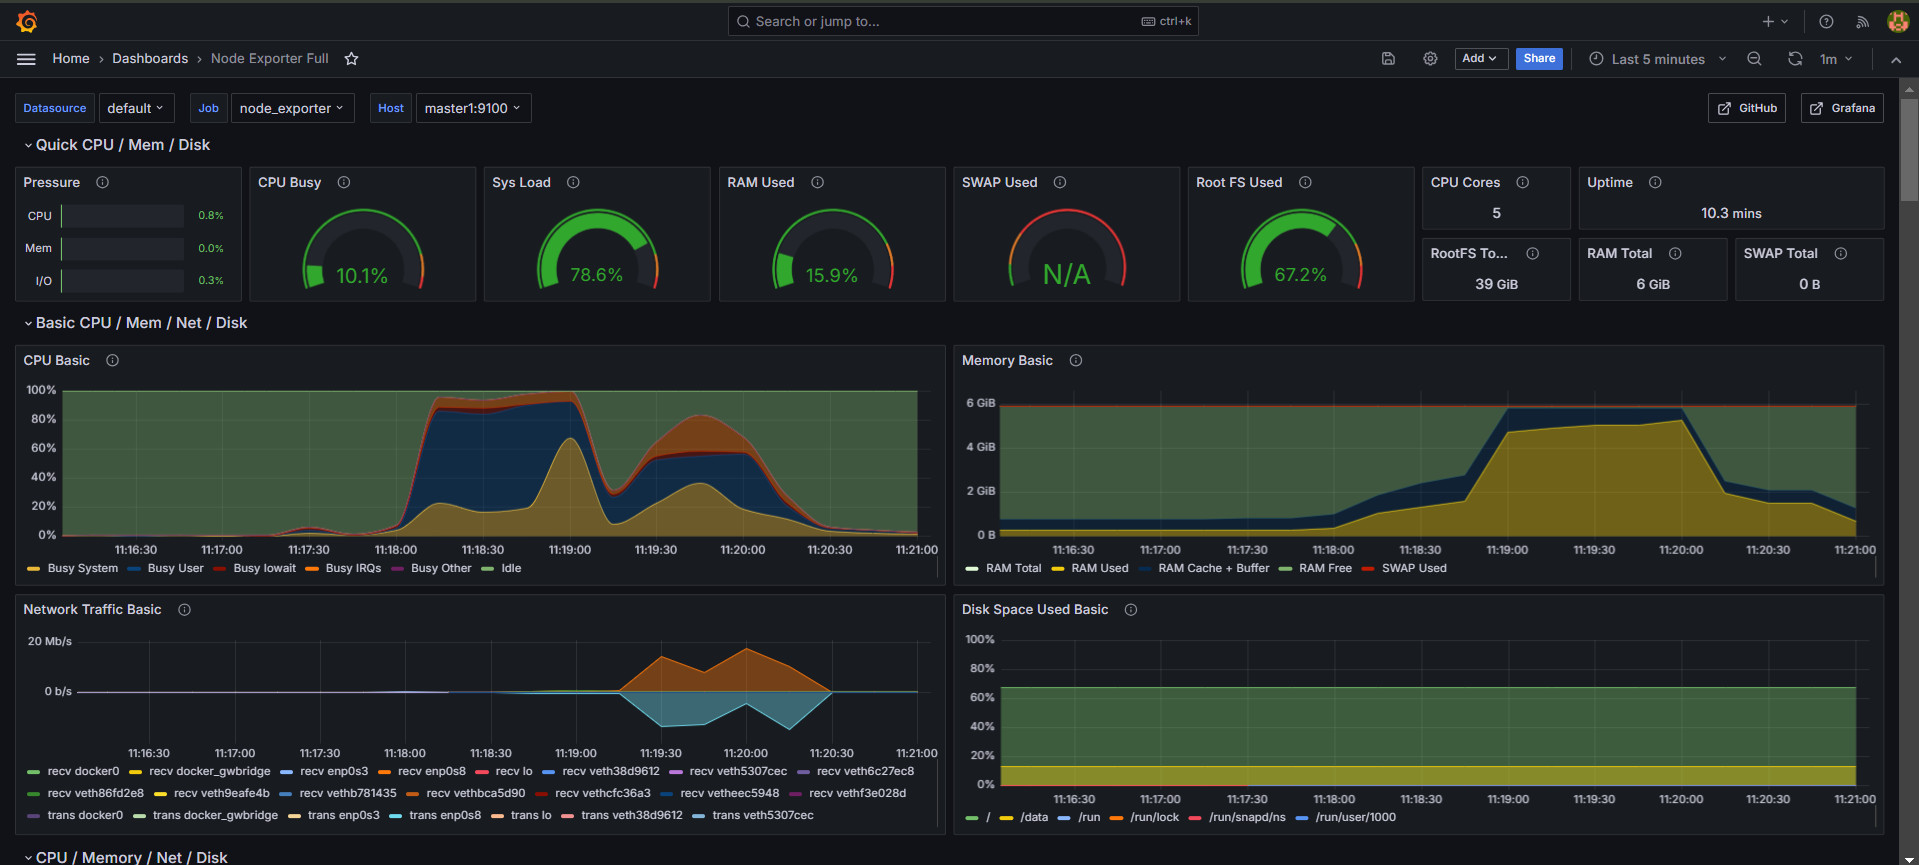Click the Grafana logo icon
Image resolution: width=1919 pixels, height=865 pixels.
(27, 21)
